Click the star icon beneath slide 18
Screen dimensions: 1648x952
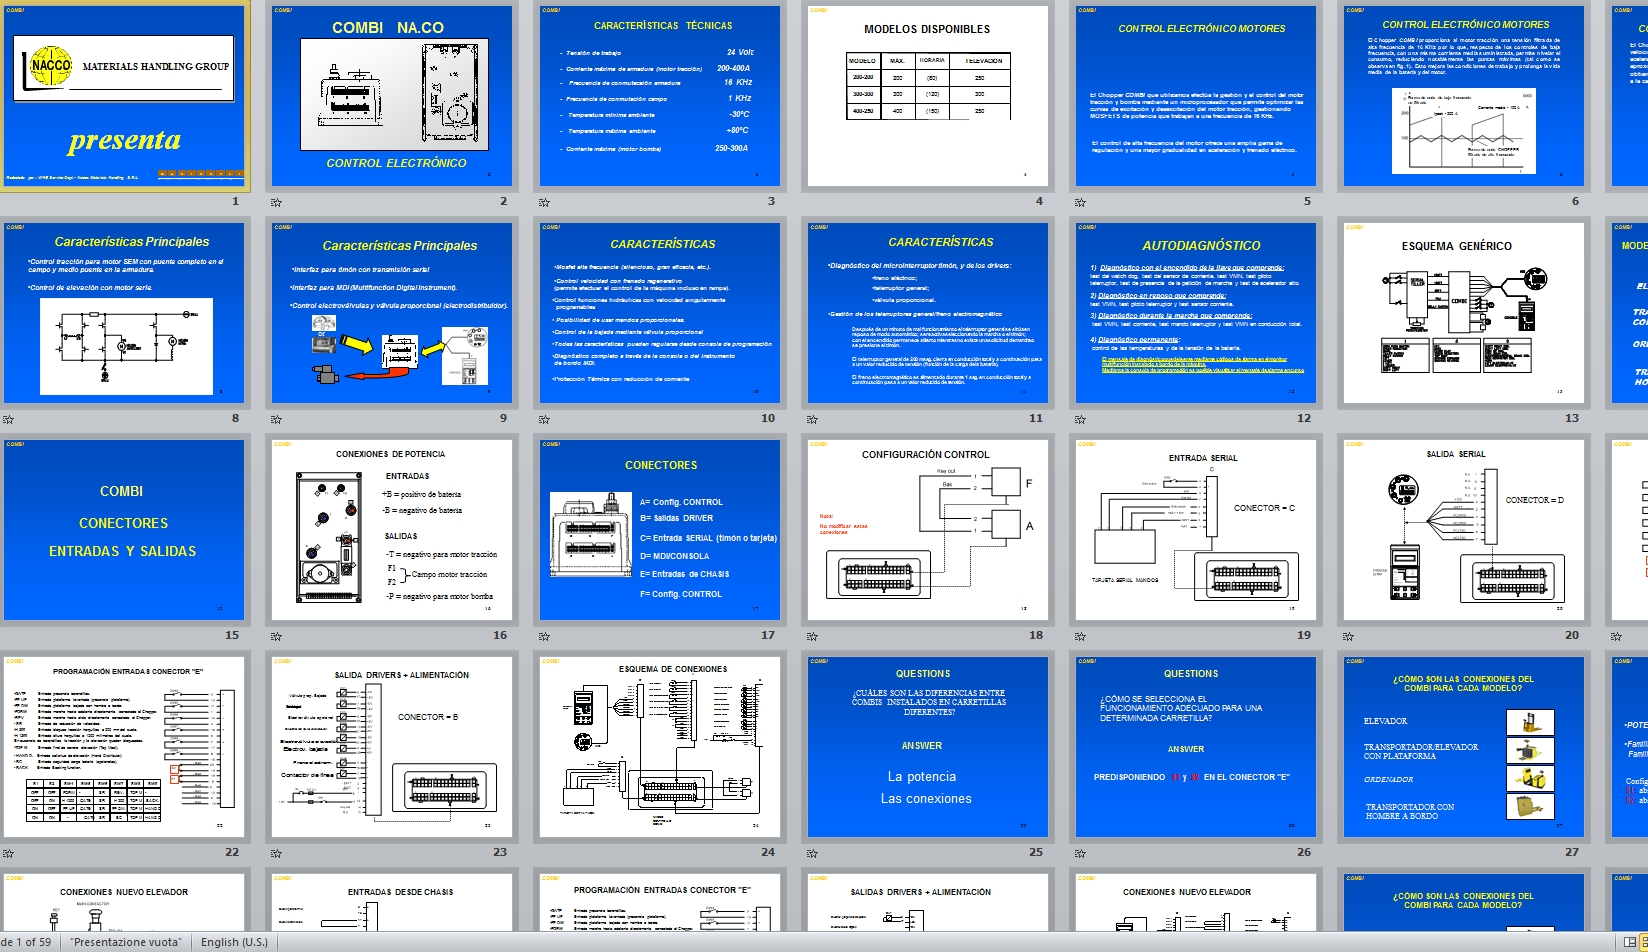[812, 636]
